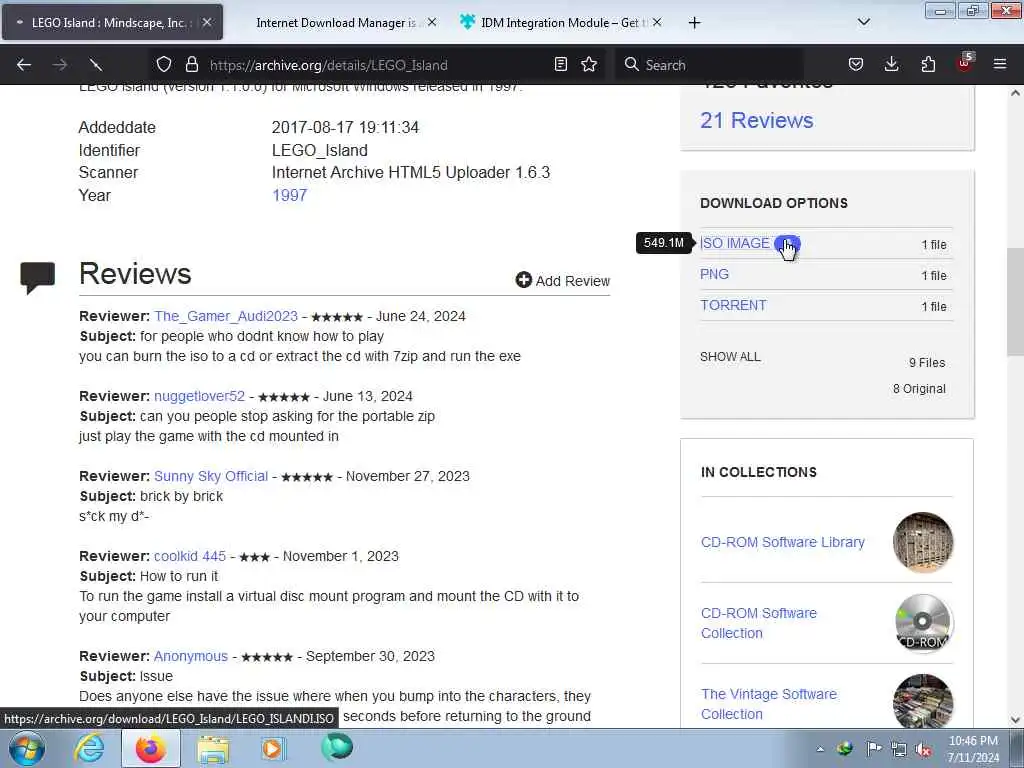Click the CD-ROM disc thumbnail
This screenshot has width=1024, height=768.
923,623
